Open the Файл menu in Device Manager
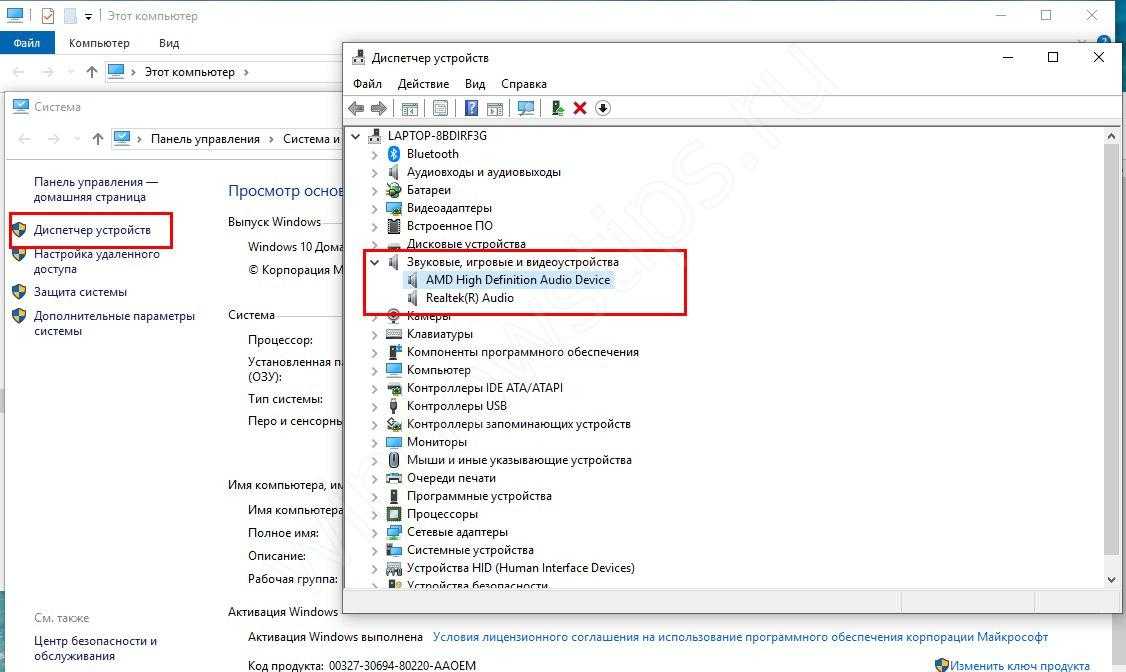The height and width of the screenshot is (672, 1126). (x=367, y=84)
